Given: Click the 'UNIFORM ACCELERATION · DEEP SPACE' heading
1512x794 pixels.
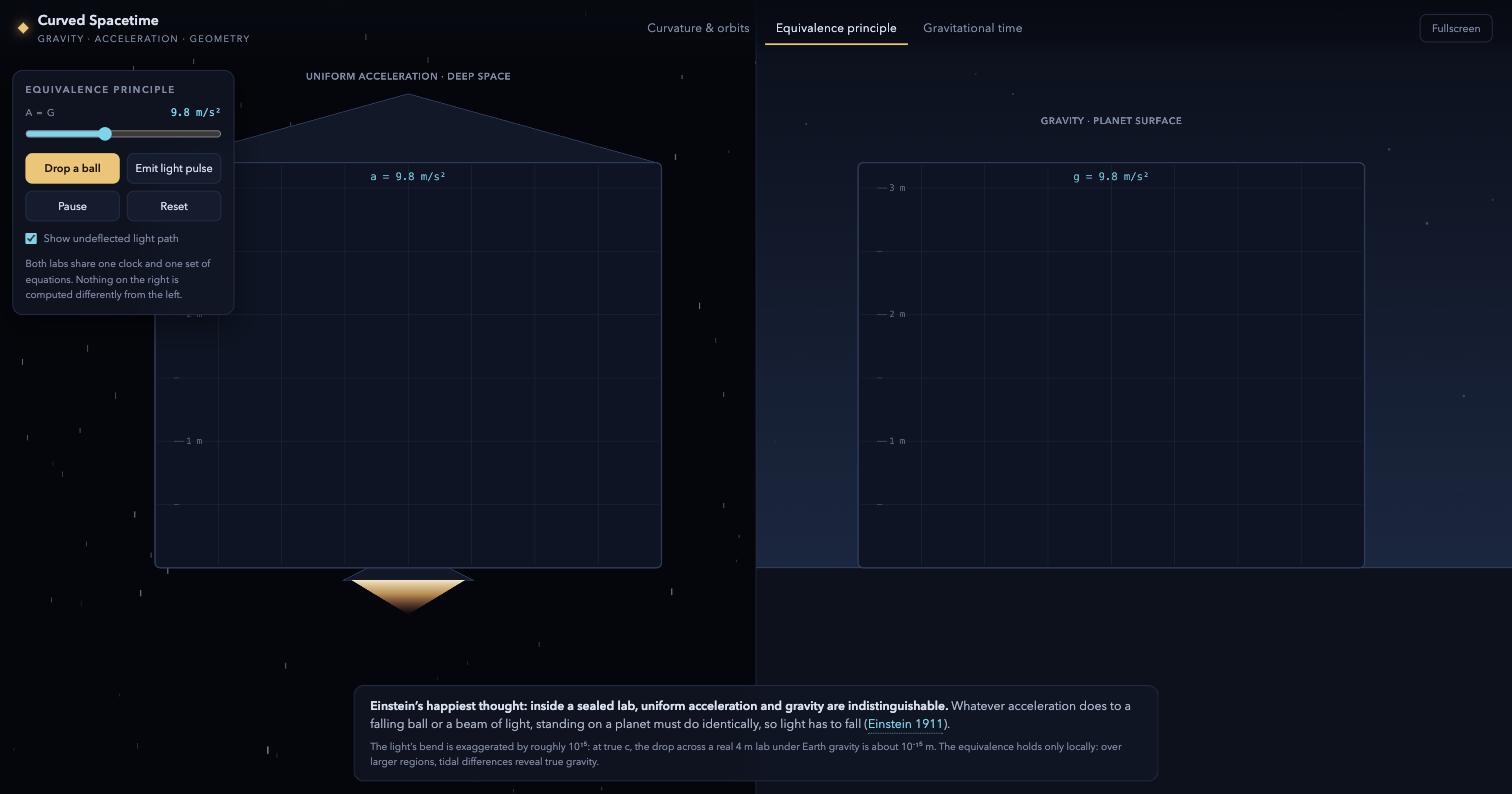Looking at the screenshot, I should pos(408,76).
